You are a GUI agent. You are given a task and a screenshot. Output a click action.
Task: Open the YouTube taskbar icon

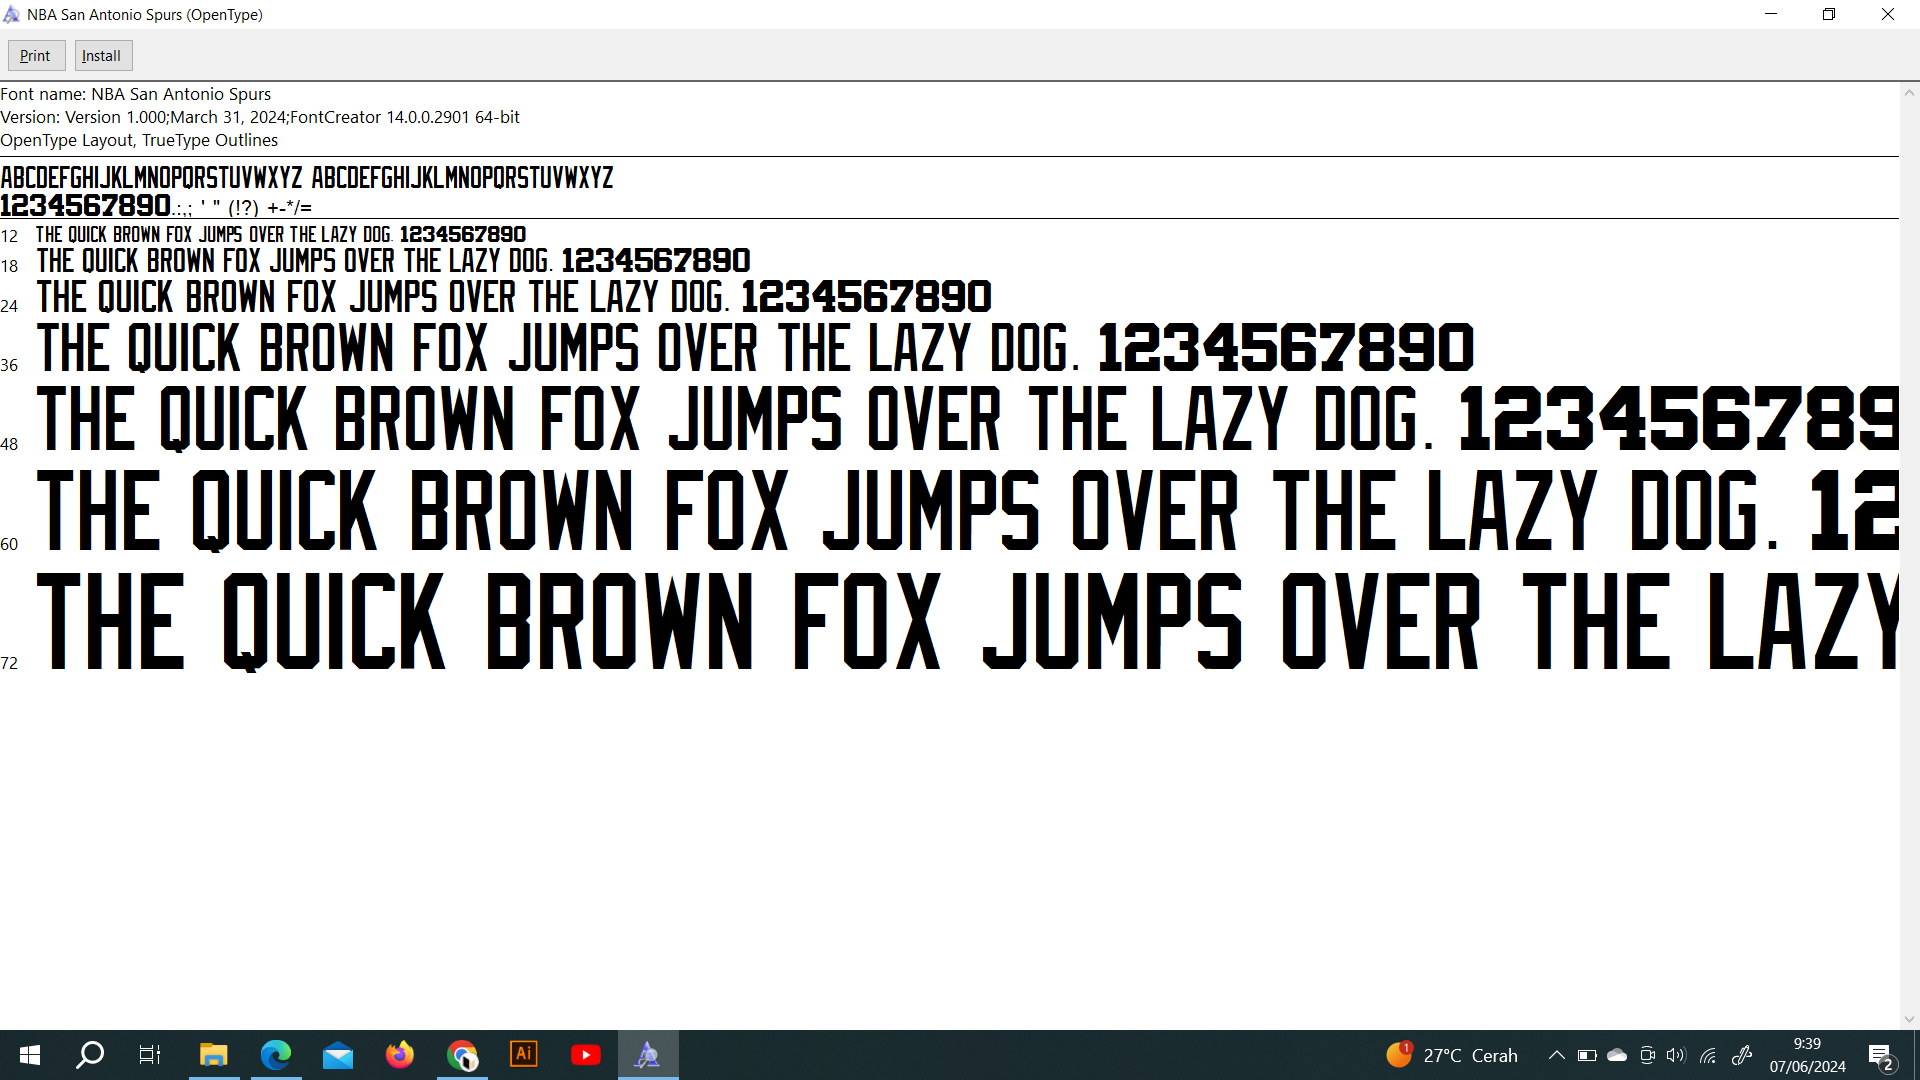click(x=586, y=1055)
